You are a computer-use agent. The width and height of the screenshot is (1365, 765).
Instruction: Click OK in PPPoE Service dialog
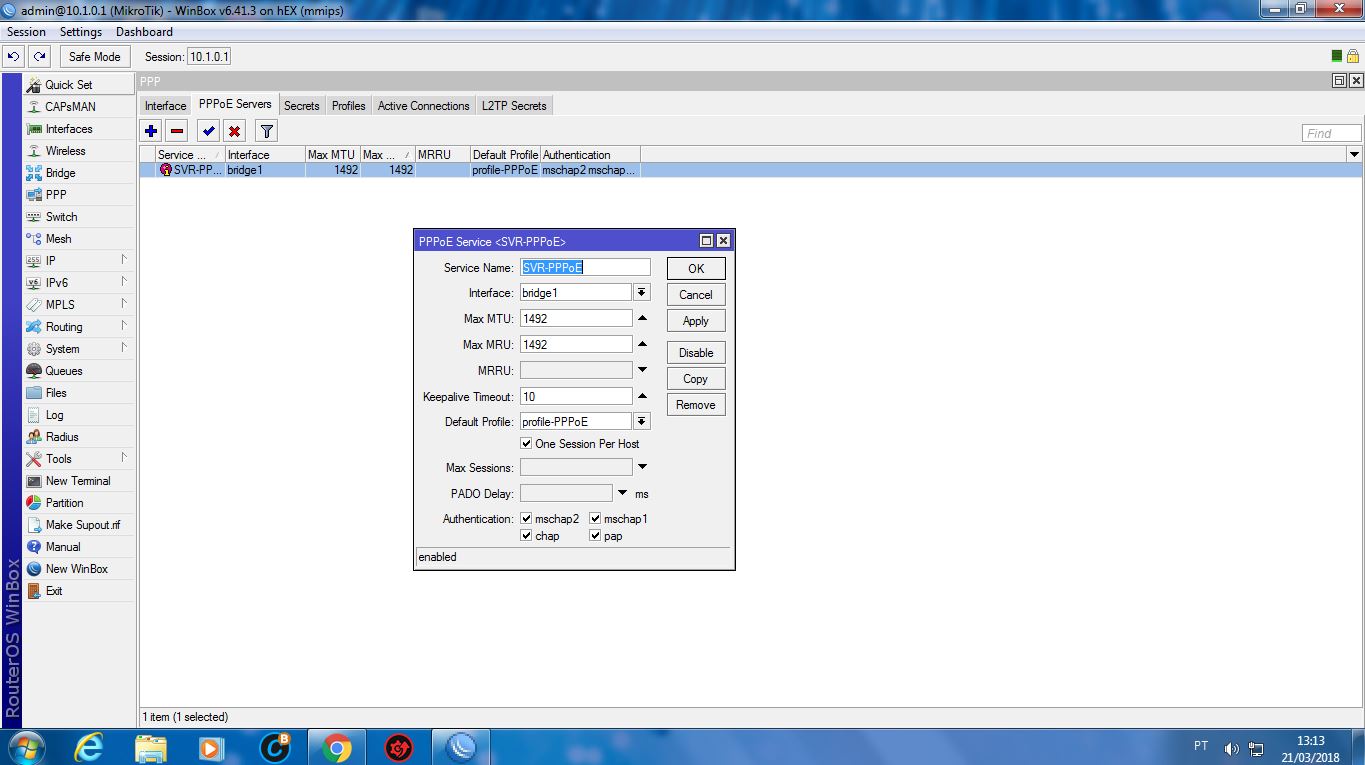coord(696,268)
